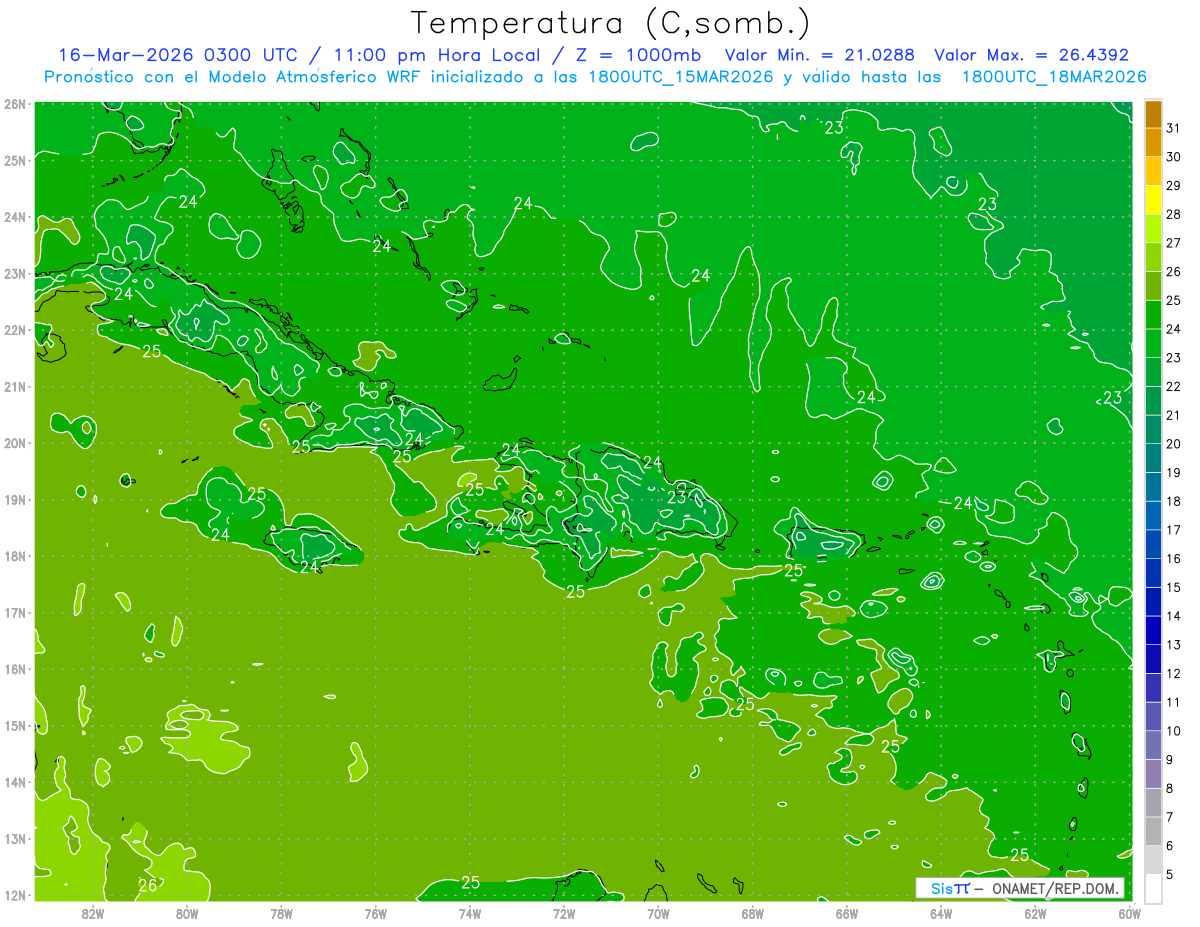
Task: Pick the dark blue band between legend 13 and 14
Action: (1153, 630)
